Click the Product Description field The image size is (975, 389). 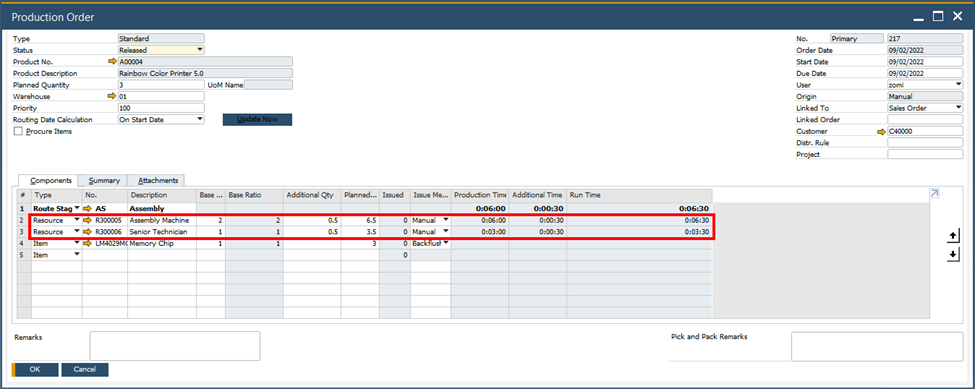coord(205,73)
